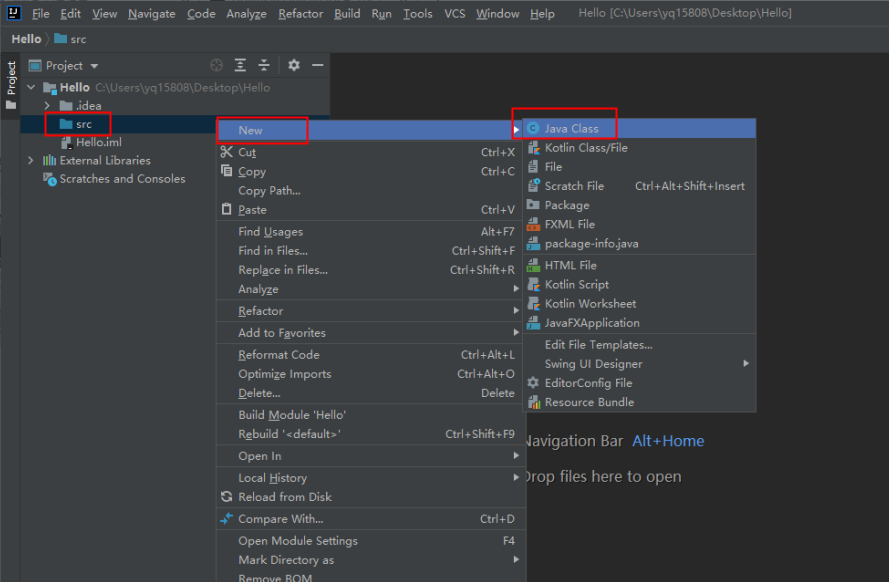
Task: Click the Reload from Disk refresh icon
Action: (x=227, y=496)
